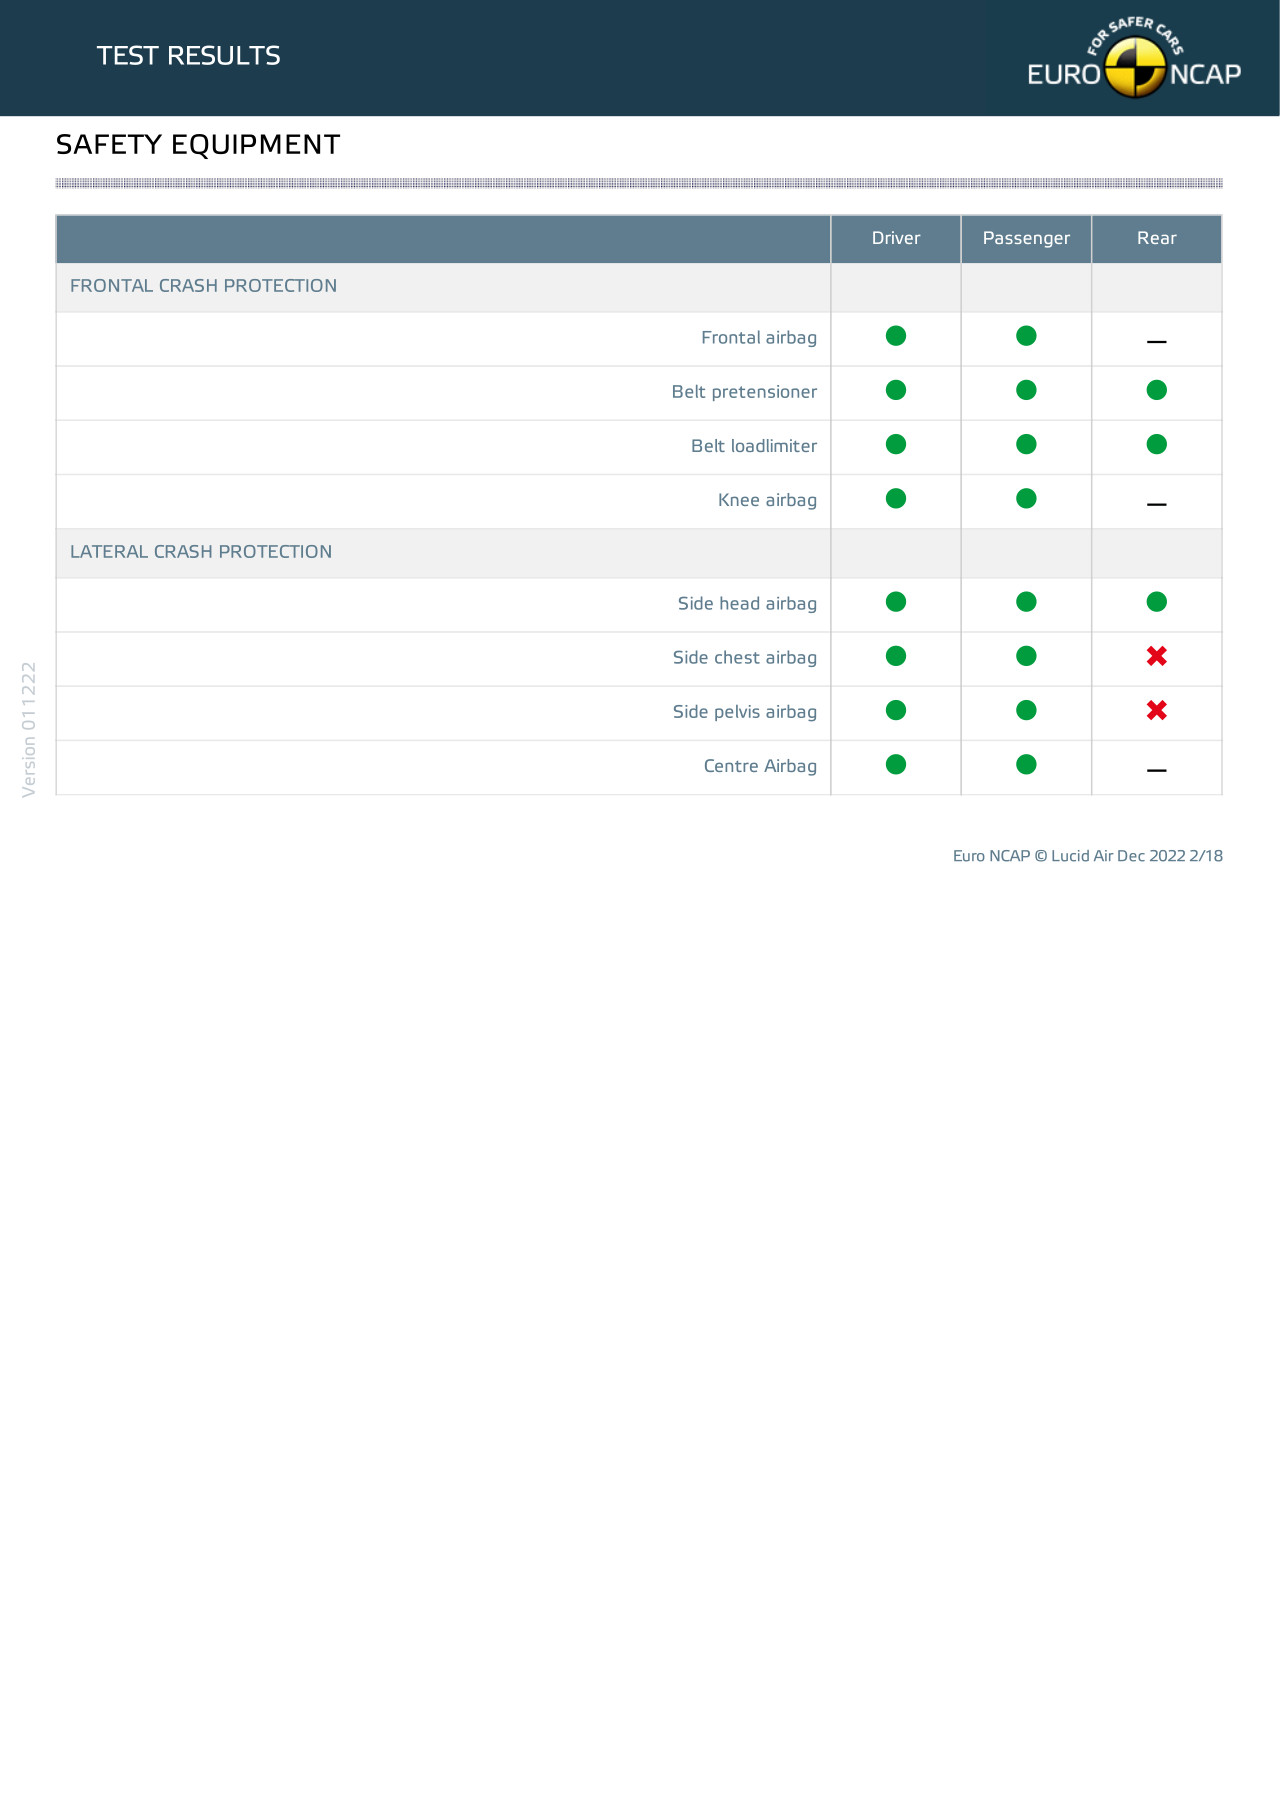
Task: Click the passenger belt pretensioner green dot
Action: [x=1026, y=390]
